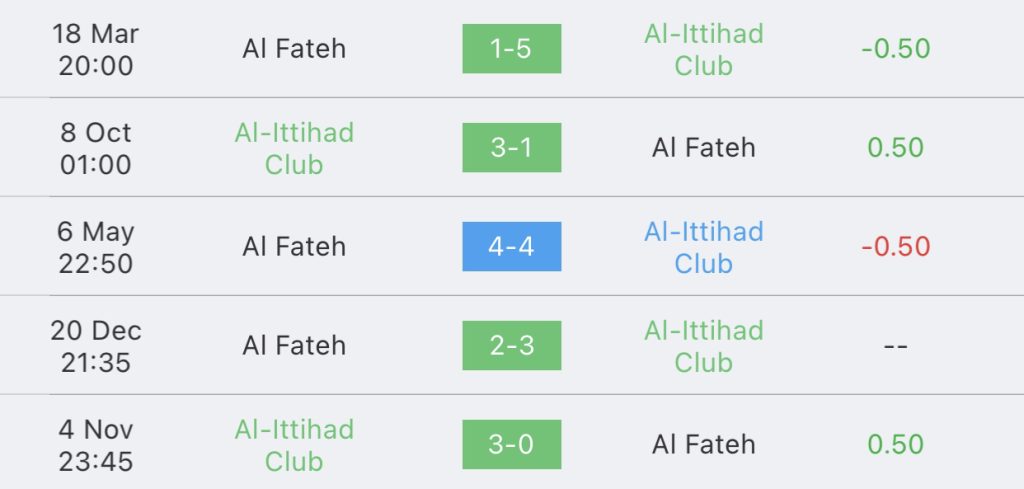Click the red -0.50 handicap value
Viewport: 1024px width, 489px height.
[x=895, y=247]
